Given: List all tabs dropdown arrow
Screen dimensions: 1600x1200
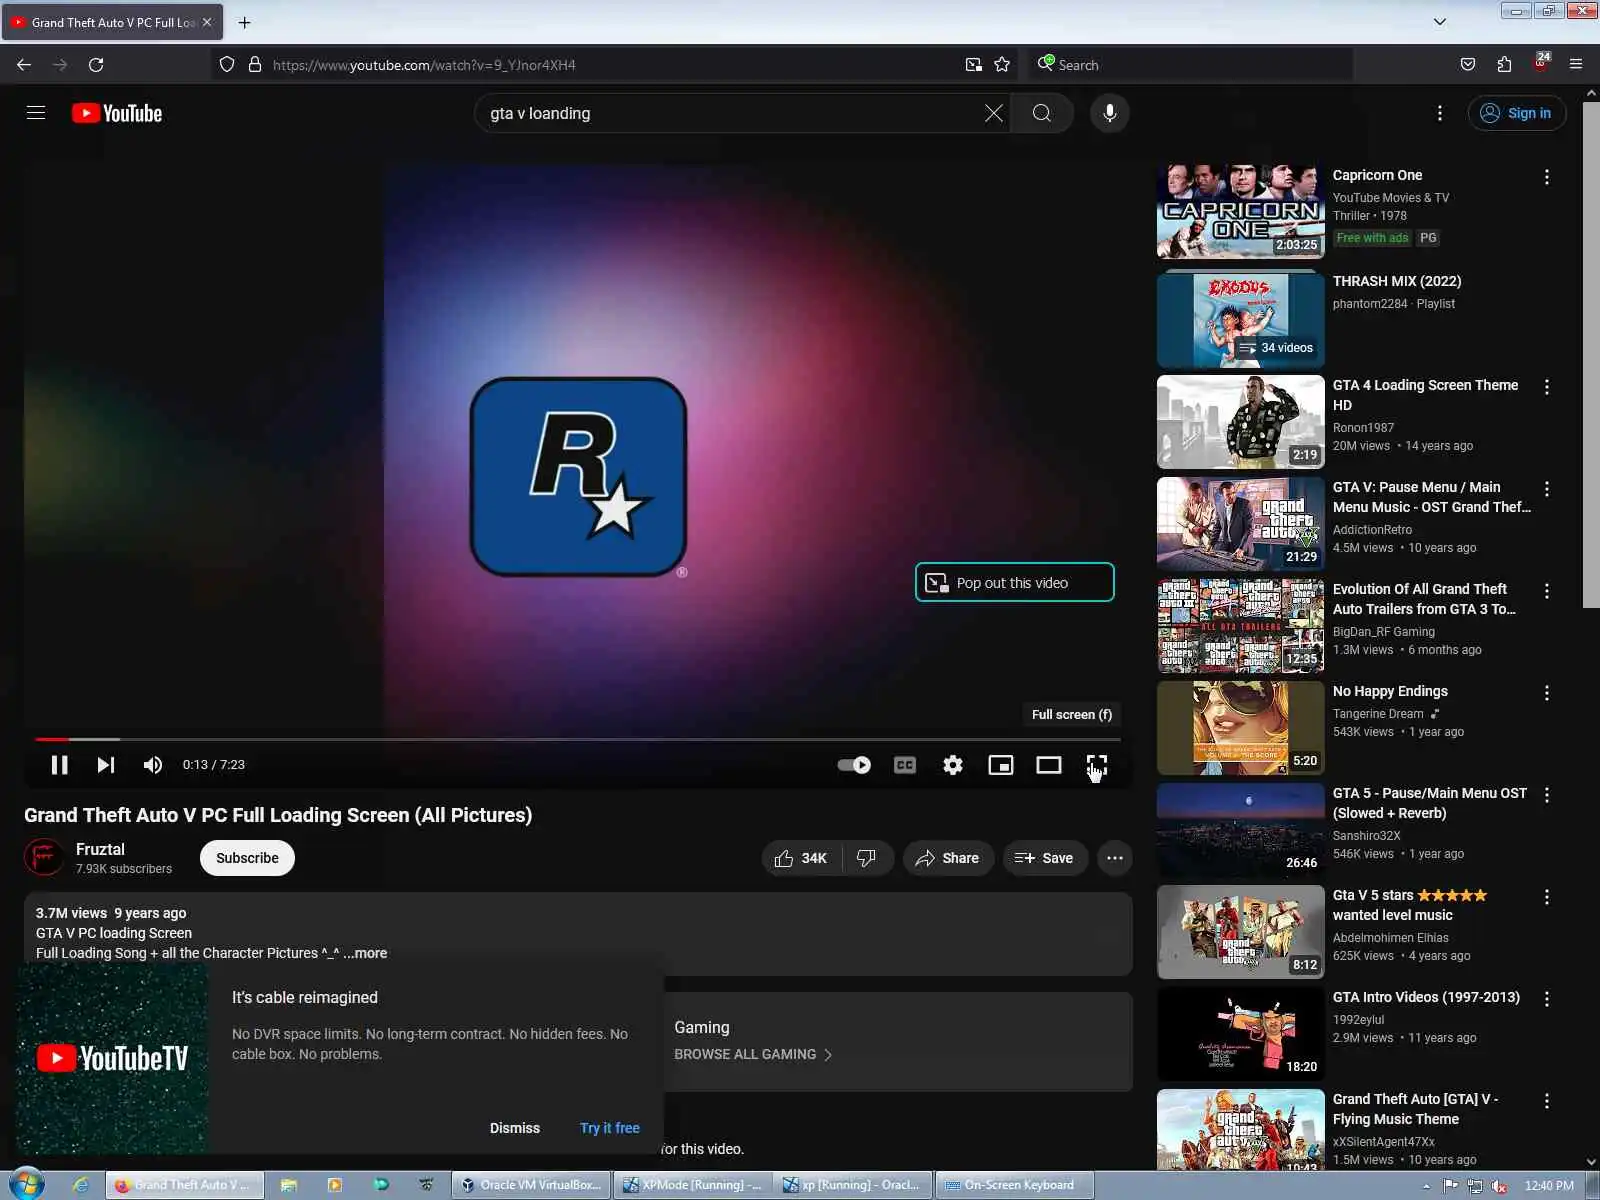Looking at the screenshot, I should tap(1440, 22).
